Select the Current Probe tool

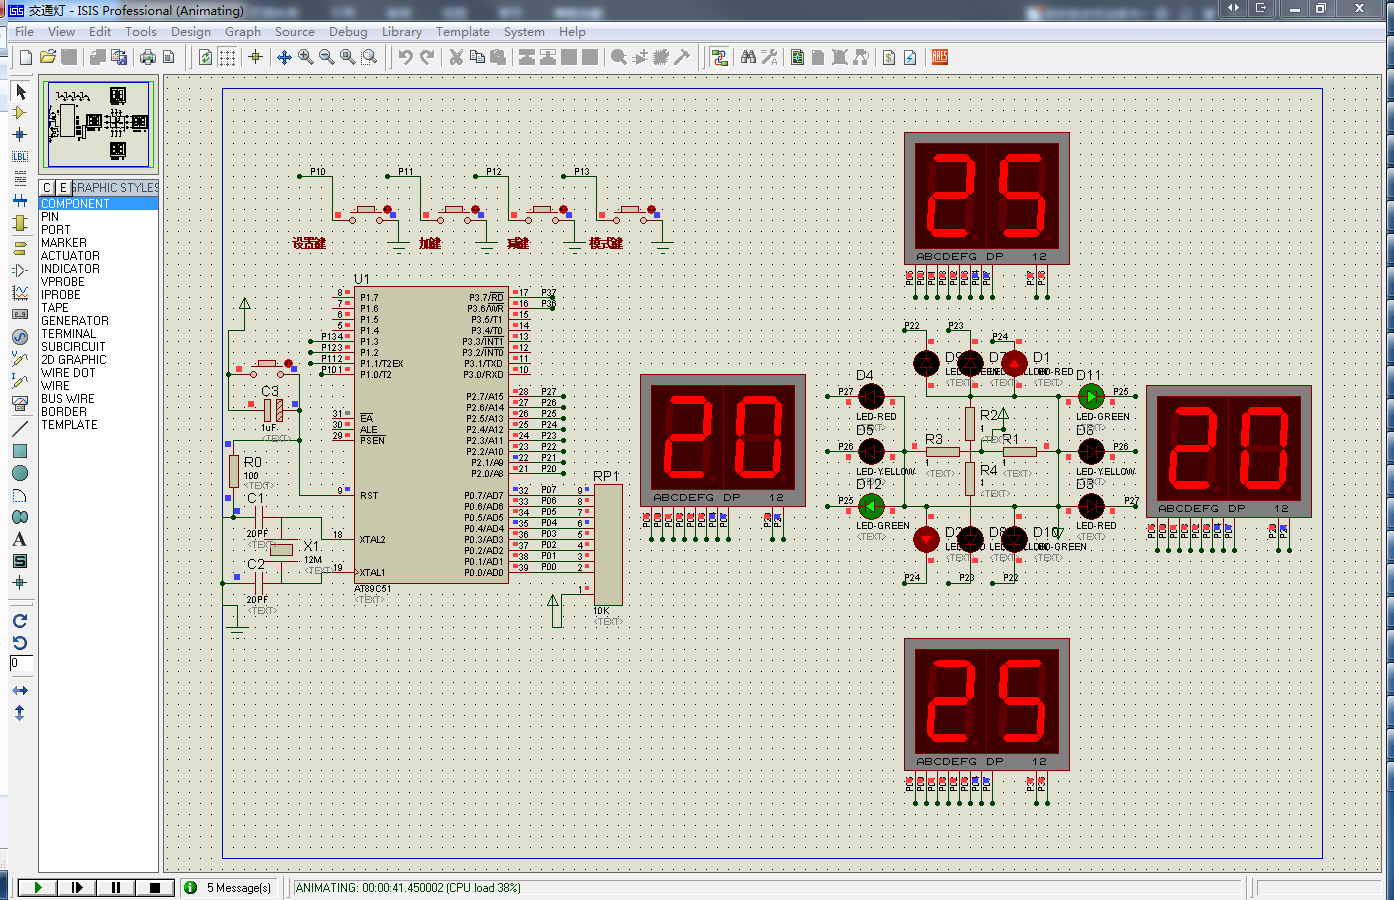[x=20, y=381]
